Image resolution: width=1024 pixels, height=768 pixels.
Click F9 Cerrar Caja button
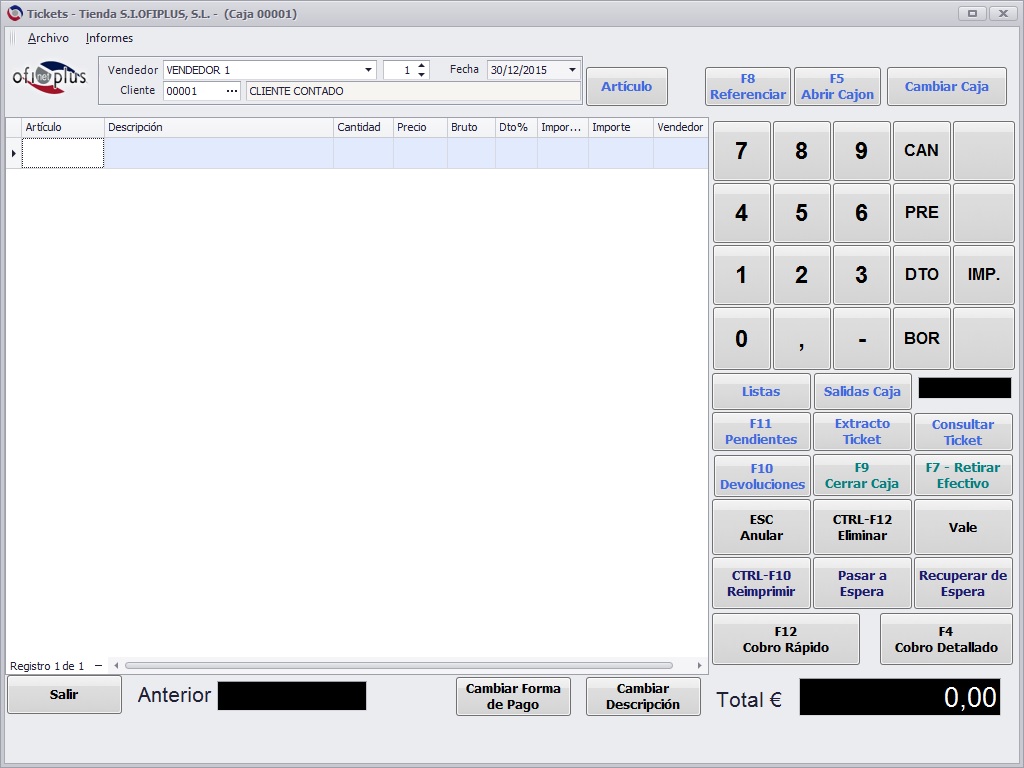[x=862, y=475]
